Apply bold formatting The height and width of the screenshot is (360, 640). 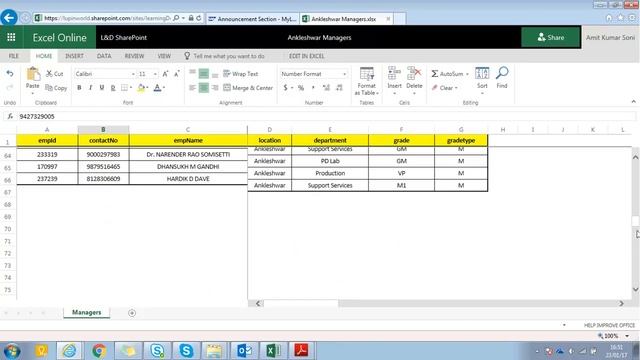pyautogui.click(x=79, y=88)
